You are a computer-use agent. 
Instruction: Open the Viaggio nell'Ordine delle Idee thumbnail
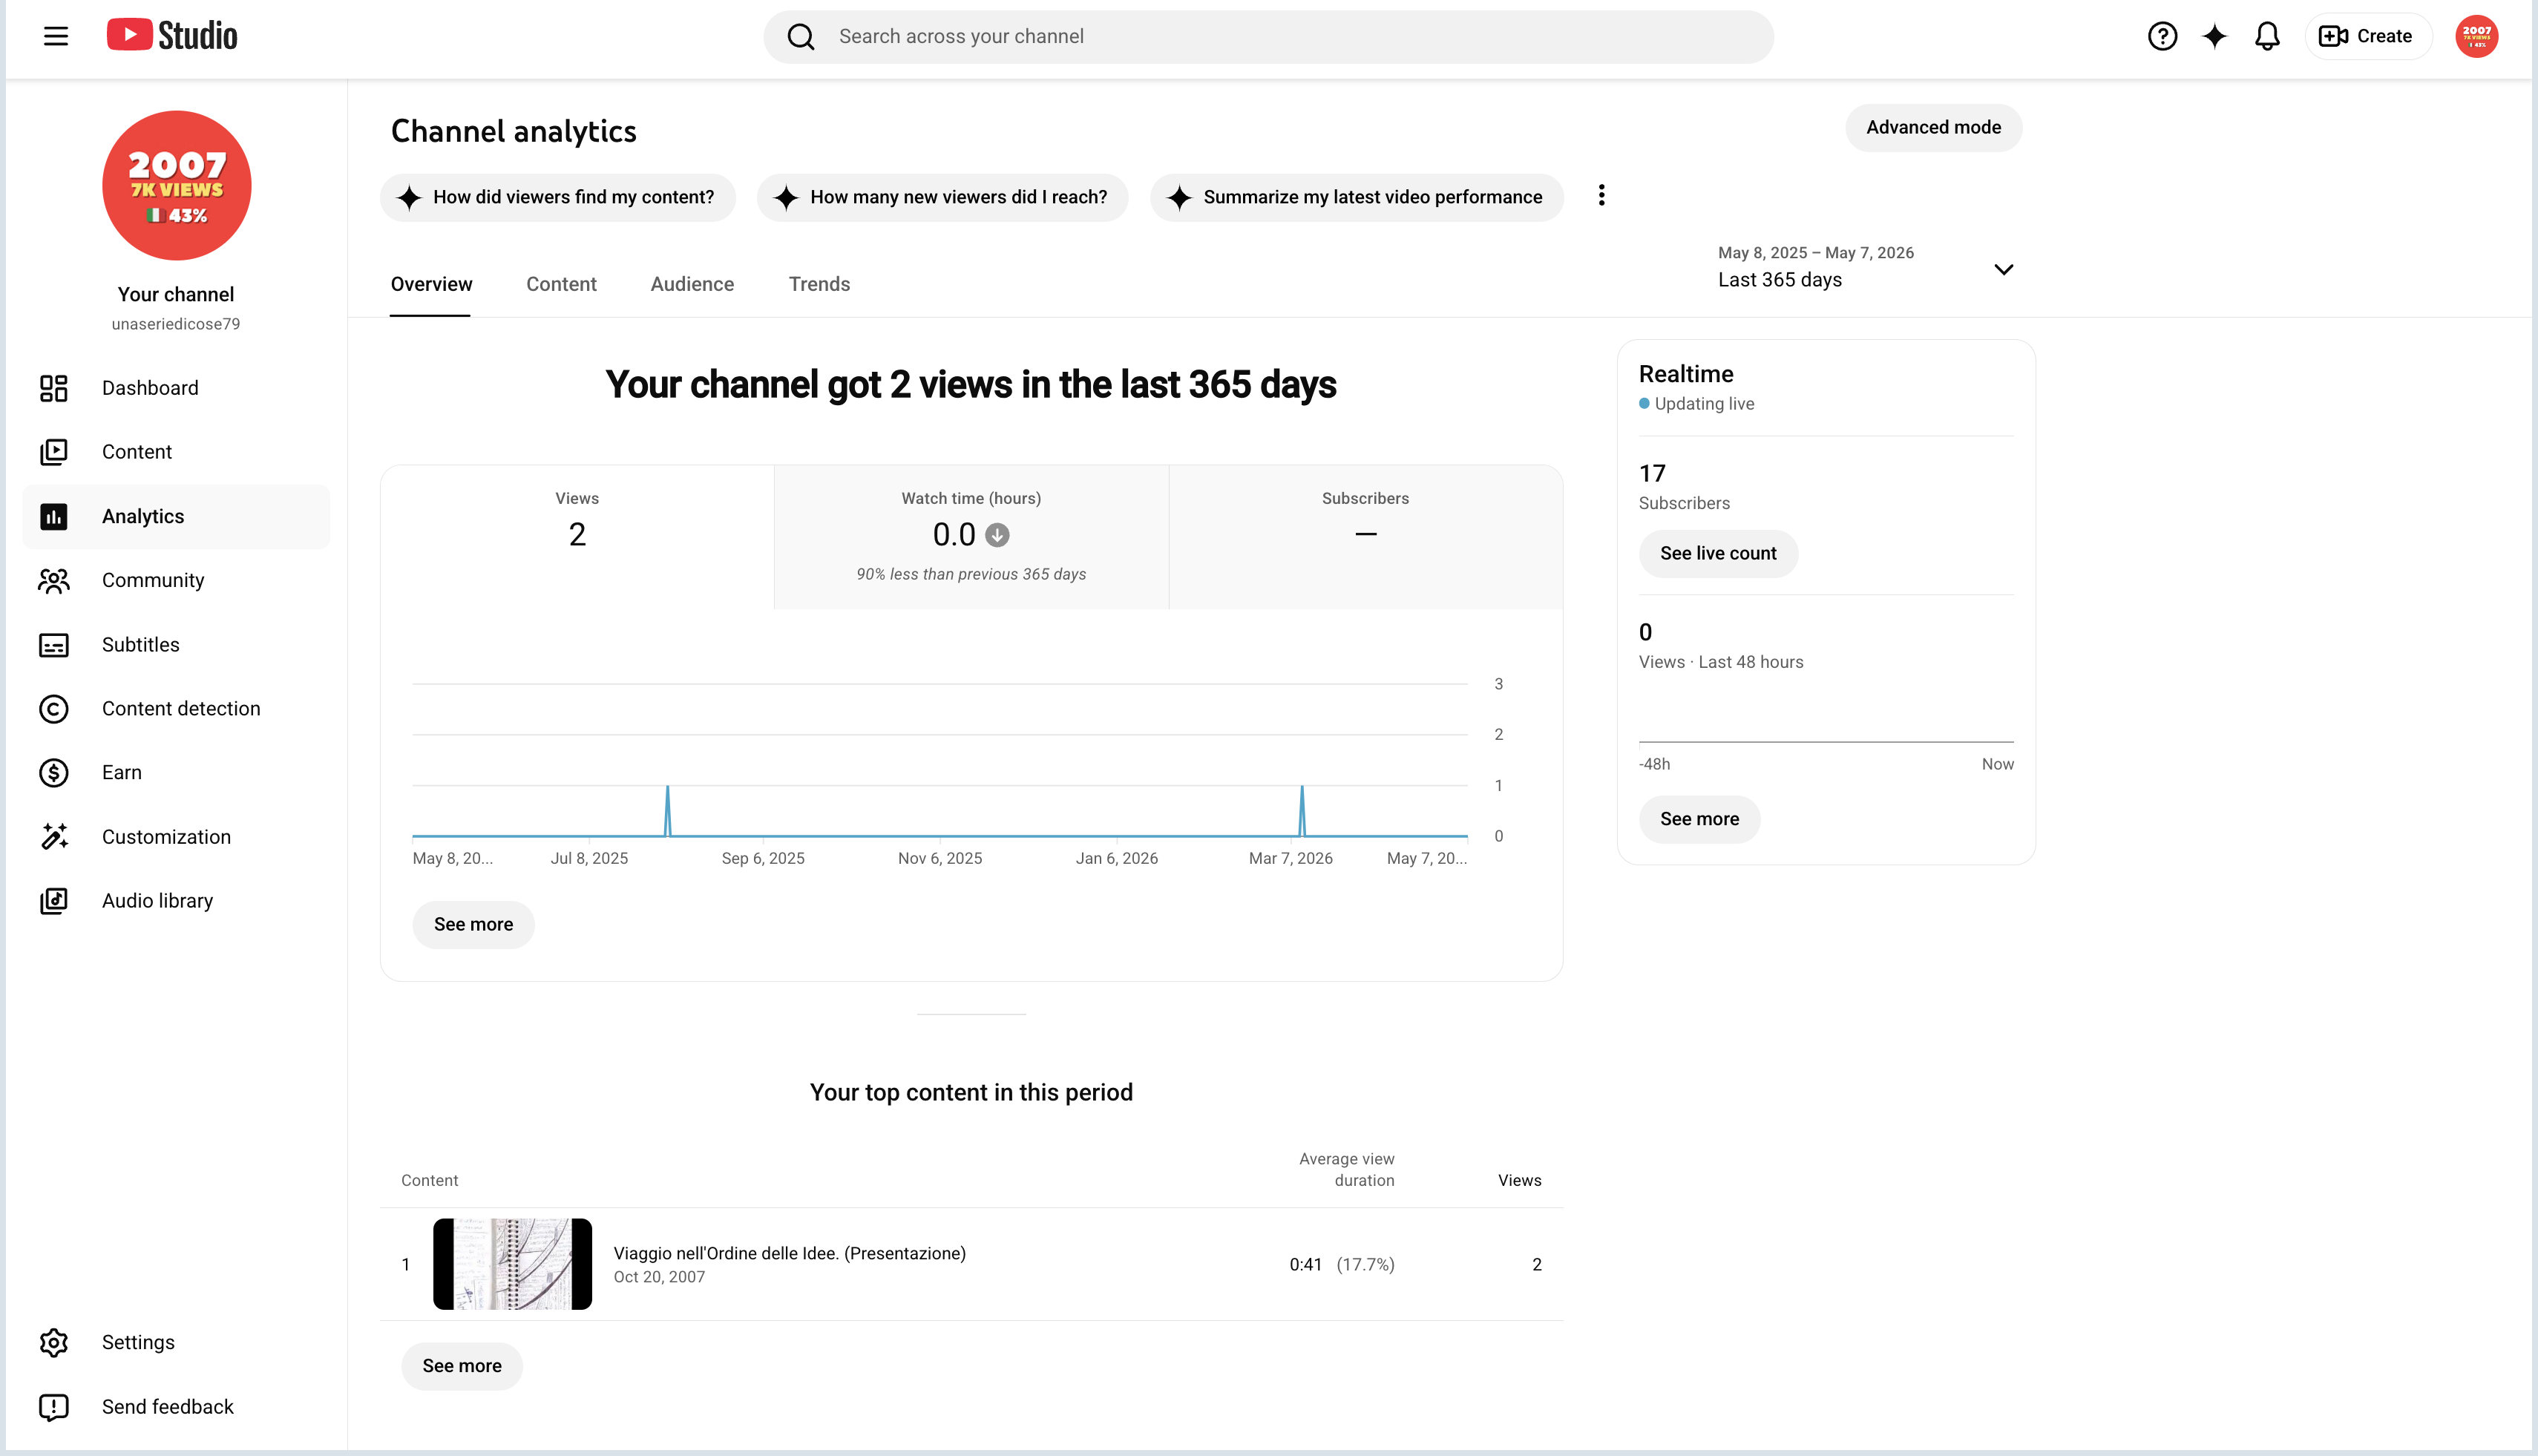pyautogui.click(x=512, y=1264)
